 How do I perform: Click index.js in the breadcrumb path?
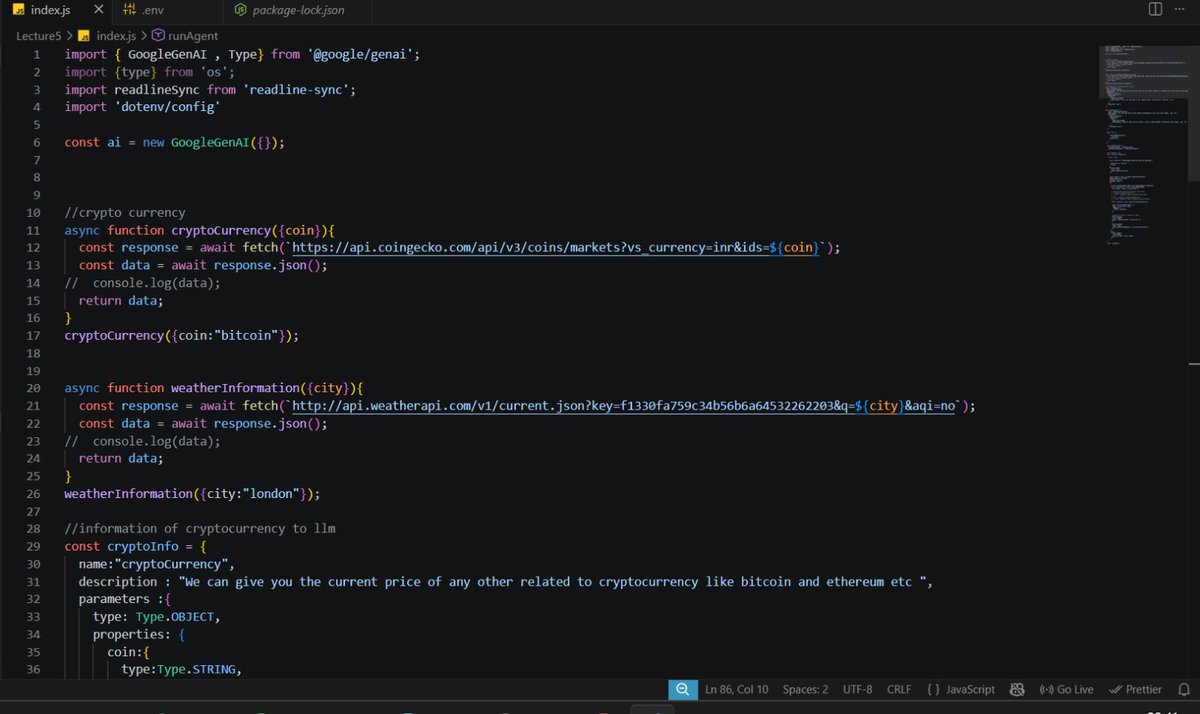tap(116, 35)
